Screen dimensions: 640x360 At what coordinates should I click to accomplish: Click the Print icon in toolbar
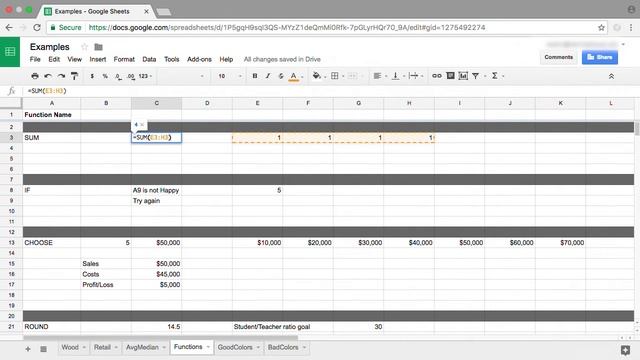(x=35, y=76)
